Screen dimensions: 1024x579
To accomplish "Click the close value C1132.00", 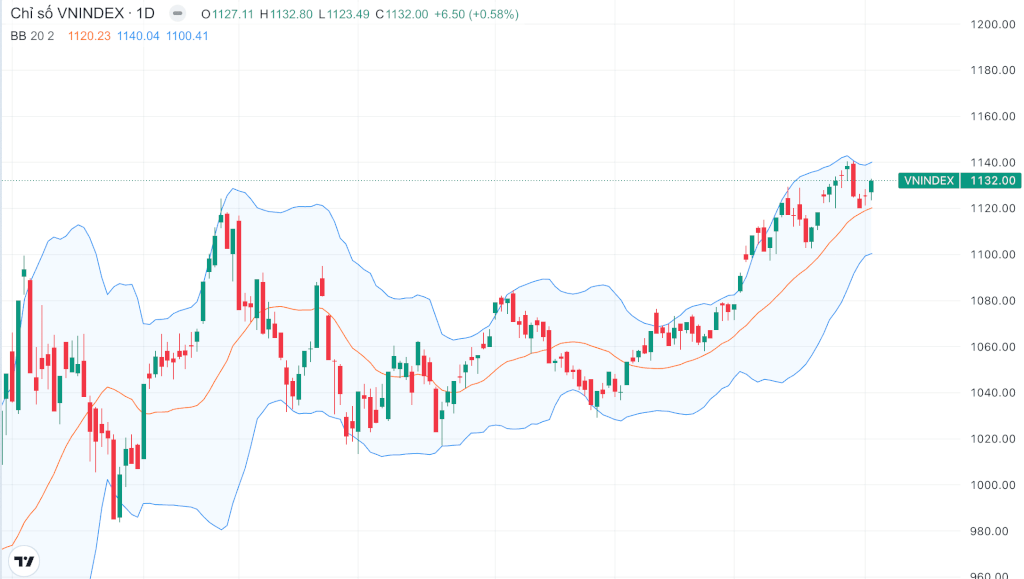I will [402, 14].
